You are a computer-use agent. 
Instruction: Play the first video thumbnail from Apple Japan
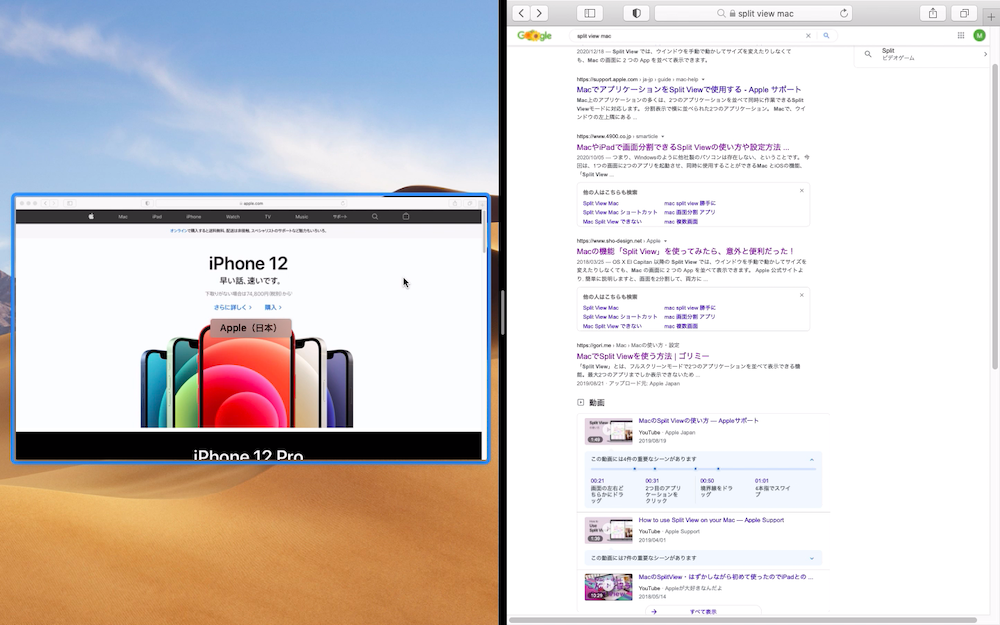(608, 431)
